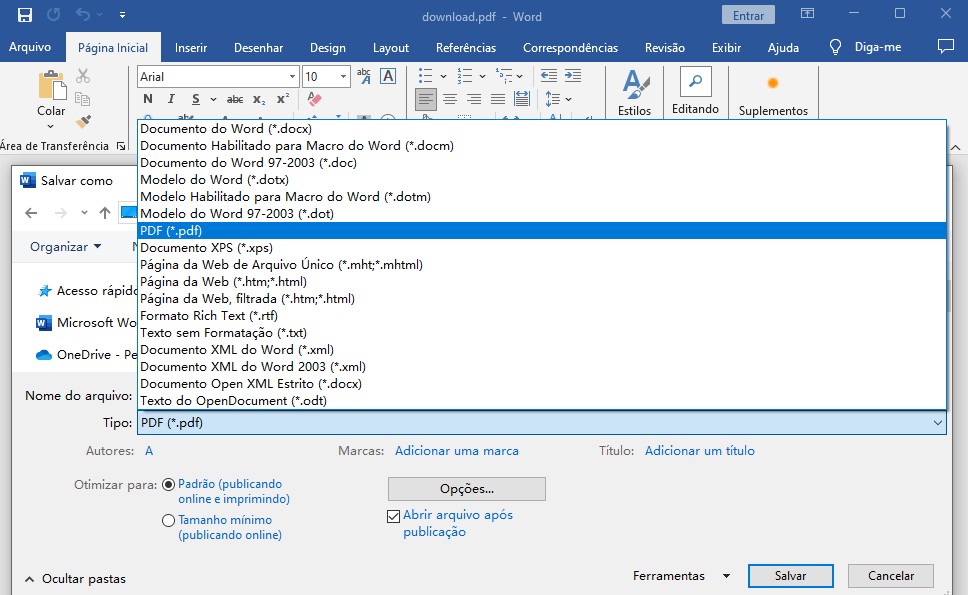The height and width of the screenshot is (595, 968).
Task: Click the Cut scissors icon
Action: tap(83, 76)
